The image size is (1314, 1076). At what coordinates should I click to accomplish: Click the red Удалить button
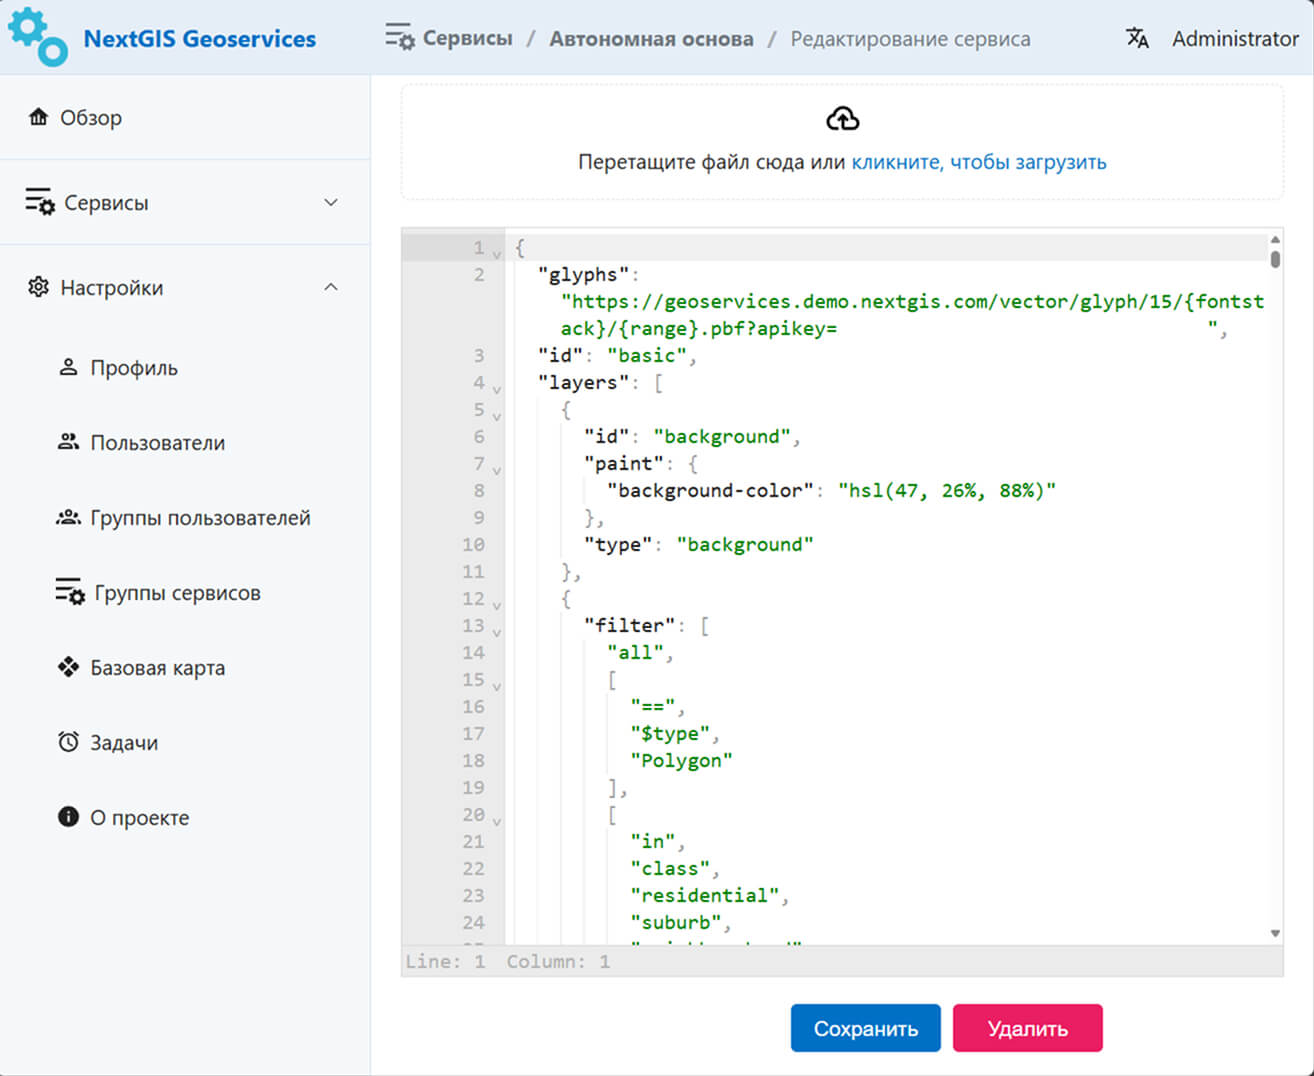[1027, 1028]
